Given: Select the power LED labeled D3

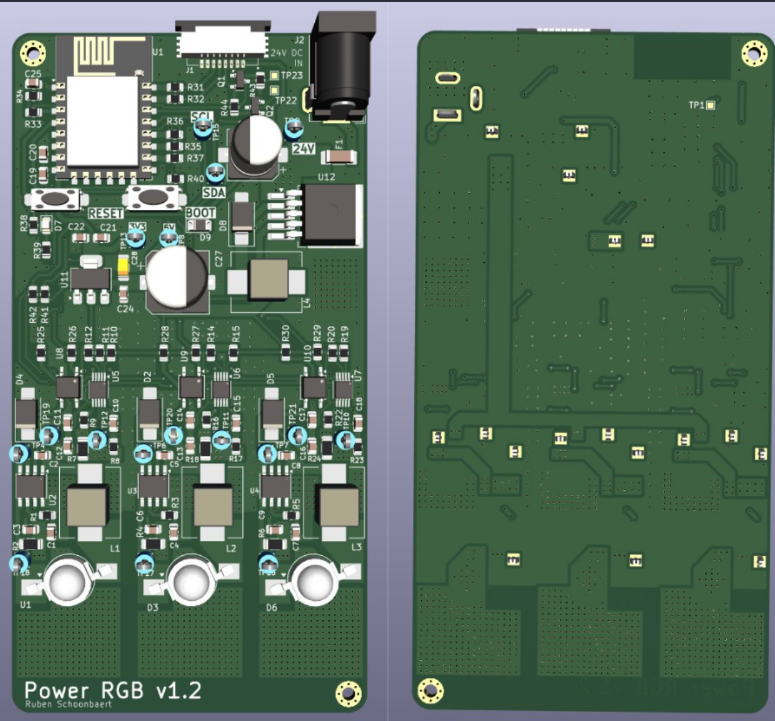Looking at the screenshot, I should tap(192, 580).
